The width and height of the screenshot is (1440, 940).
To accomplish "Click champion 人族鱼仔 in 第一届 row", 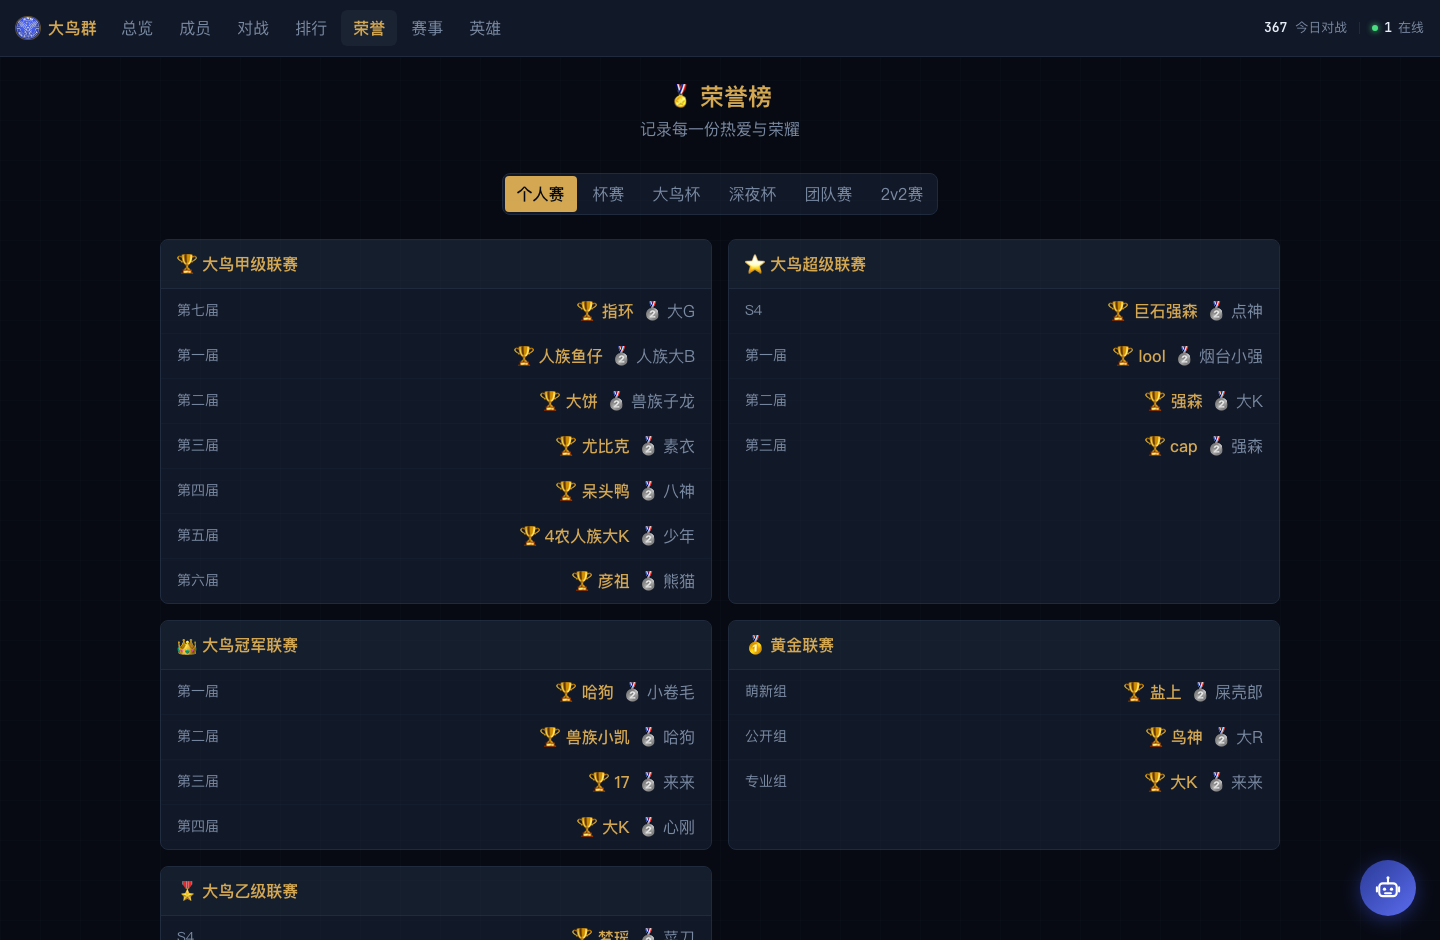I will tap(570, 356).
